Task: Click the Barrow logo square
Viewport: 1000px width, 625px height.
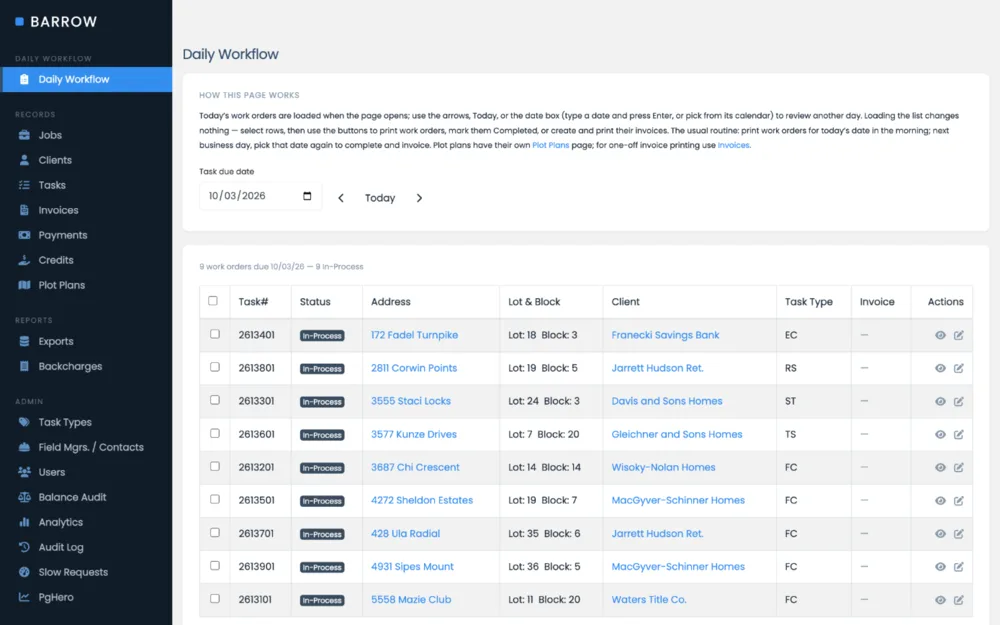Action: 19,22
